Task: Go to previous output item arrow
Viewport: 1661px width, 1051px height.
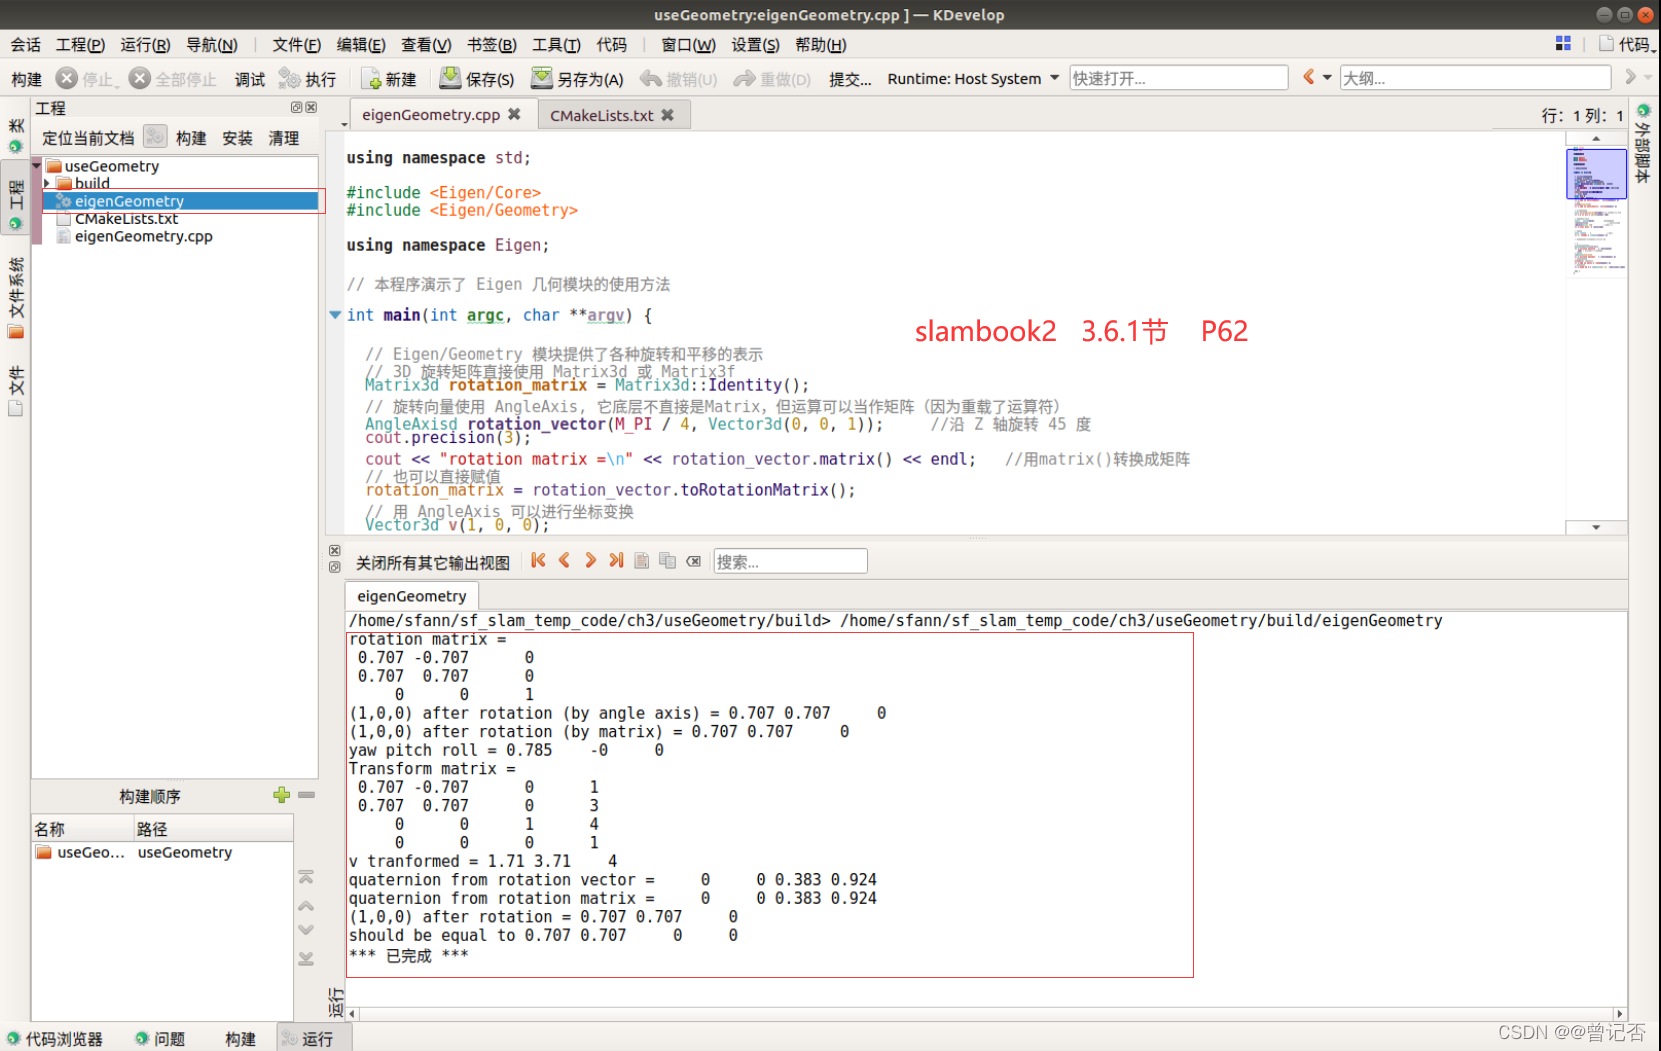Action: (x=564, y=561)
